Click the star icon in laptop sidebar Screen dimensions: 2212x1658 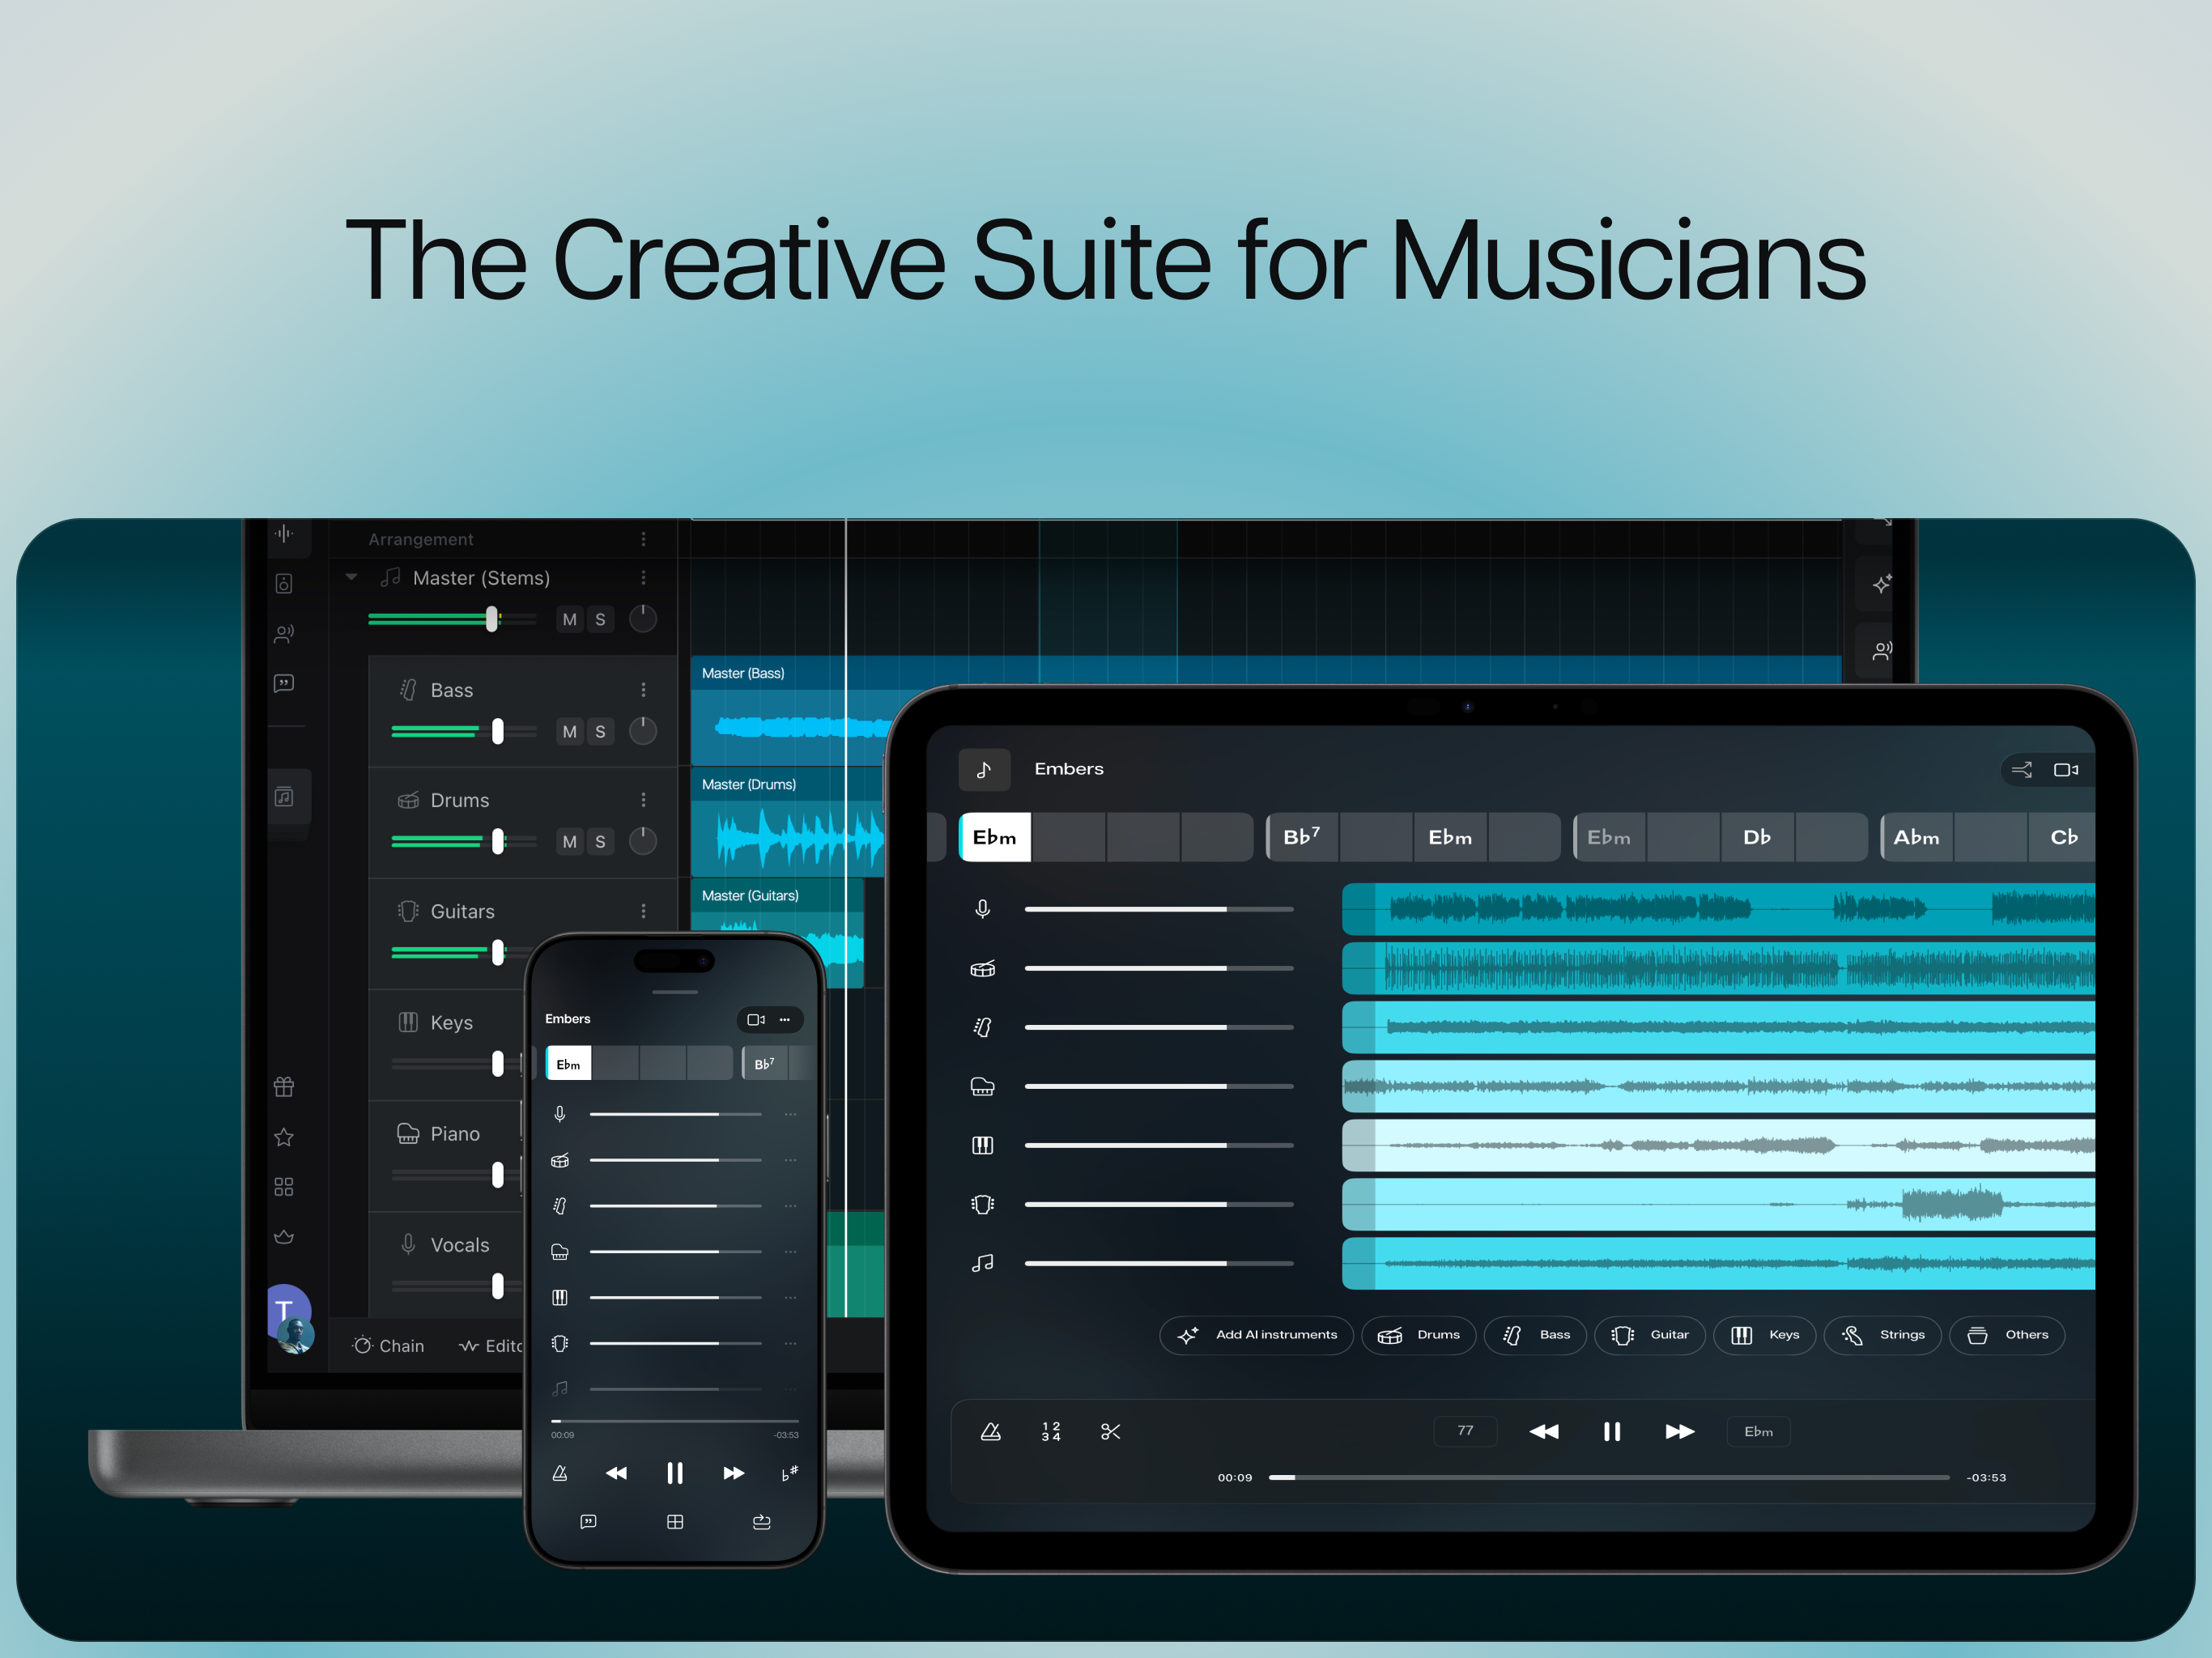[284, 1137]
